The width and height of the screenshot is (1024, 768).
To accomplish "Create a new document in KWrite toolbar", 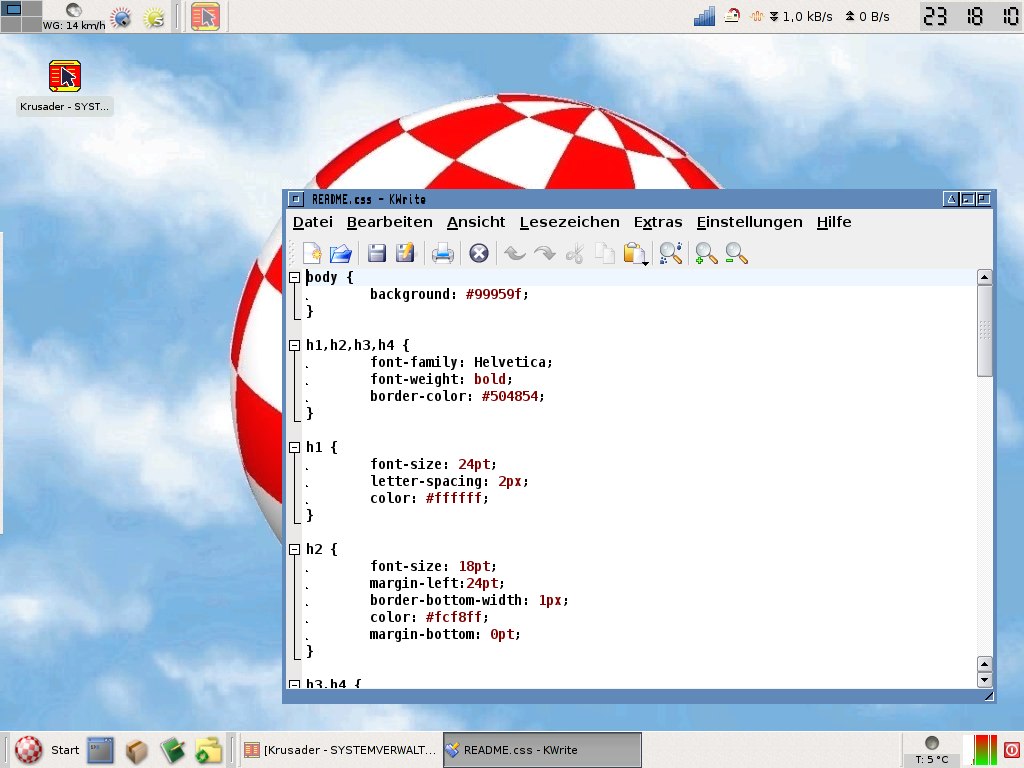I will 312,253.
